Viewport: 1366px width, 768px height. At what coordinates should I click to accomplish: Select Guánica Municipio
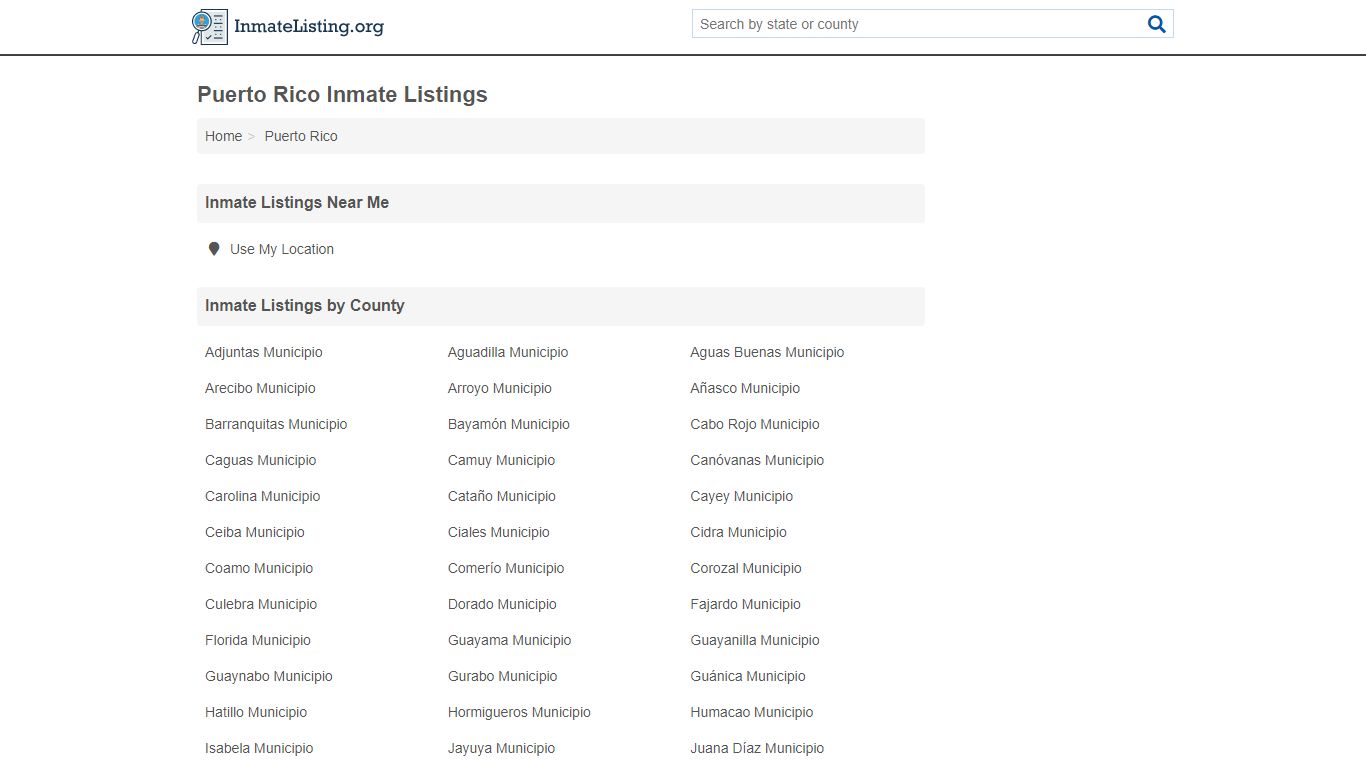[748, 676]
